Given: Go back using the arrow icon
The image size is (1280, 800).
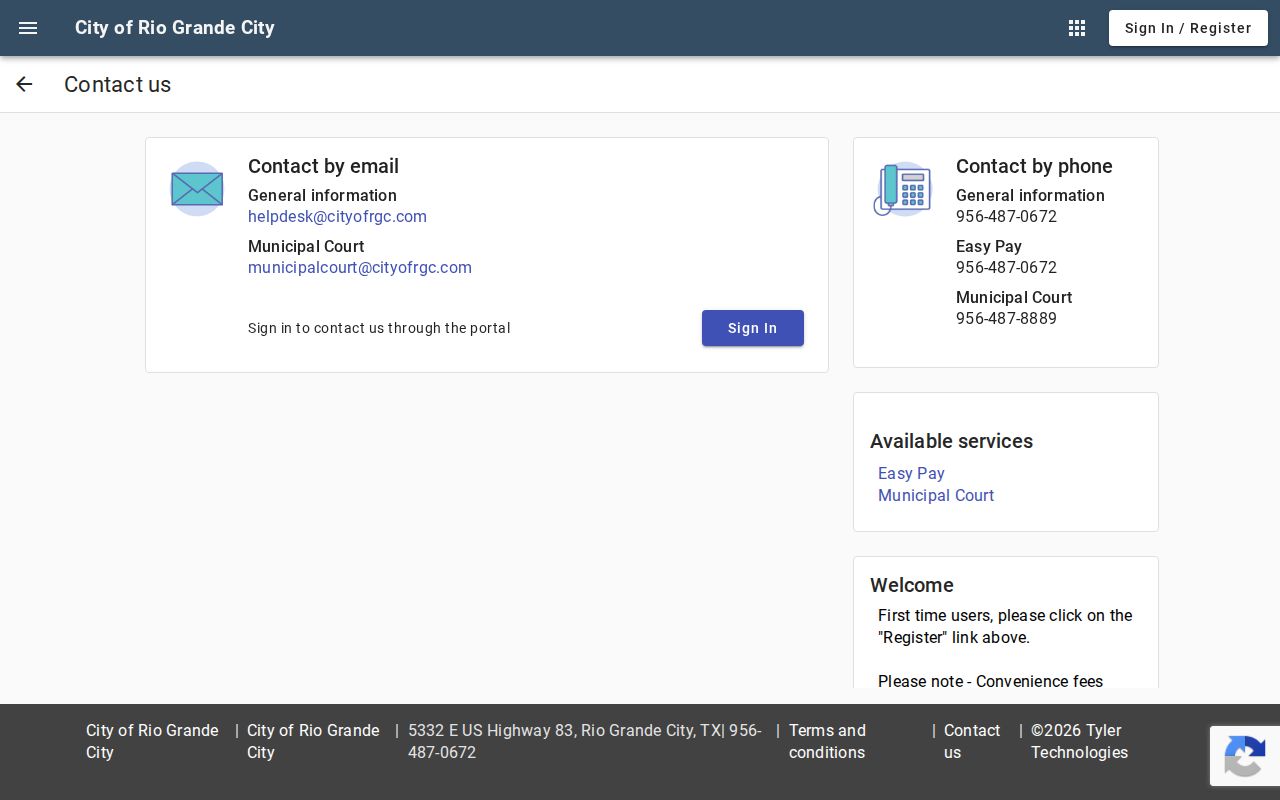Looking at the screenshot, I should [x=24, y=84].
